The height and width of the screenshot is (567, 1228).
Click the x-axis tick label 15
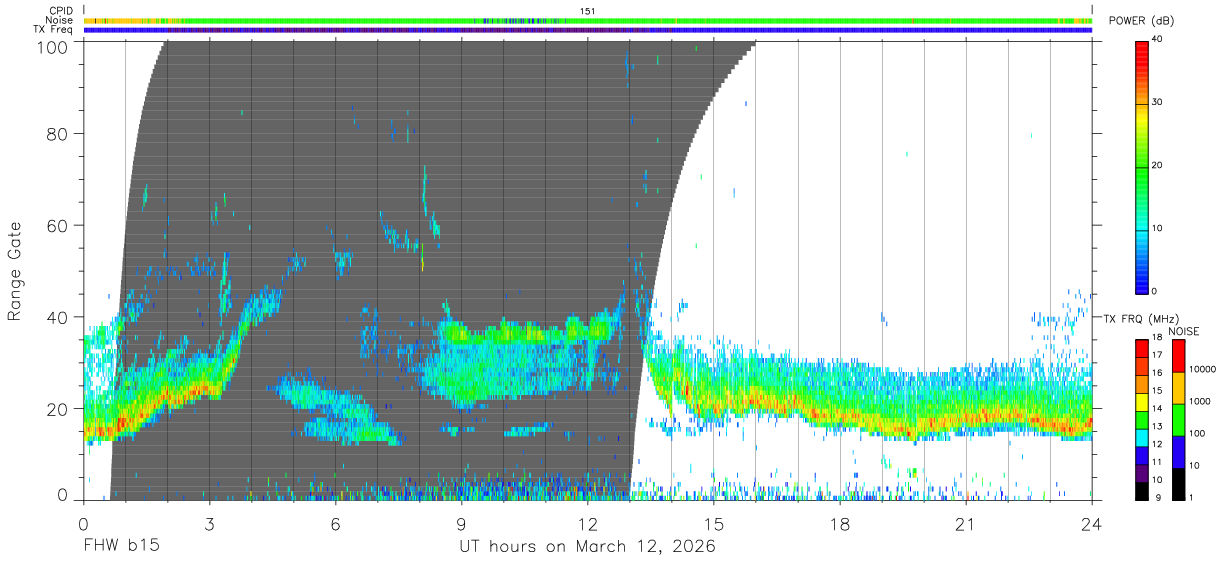714,525
